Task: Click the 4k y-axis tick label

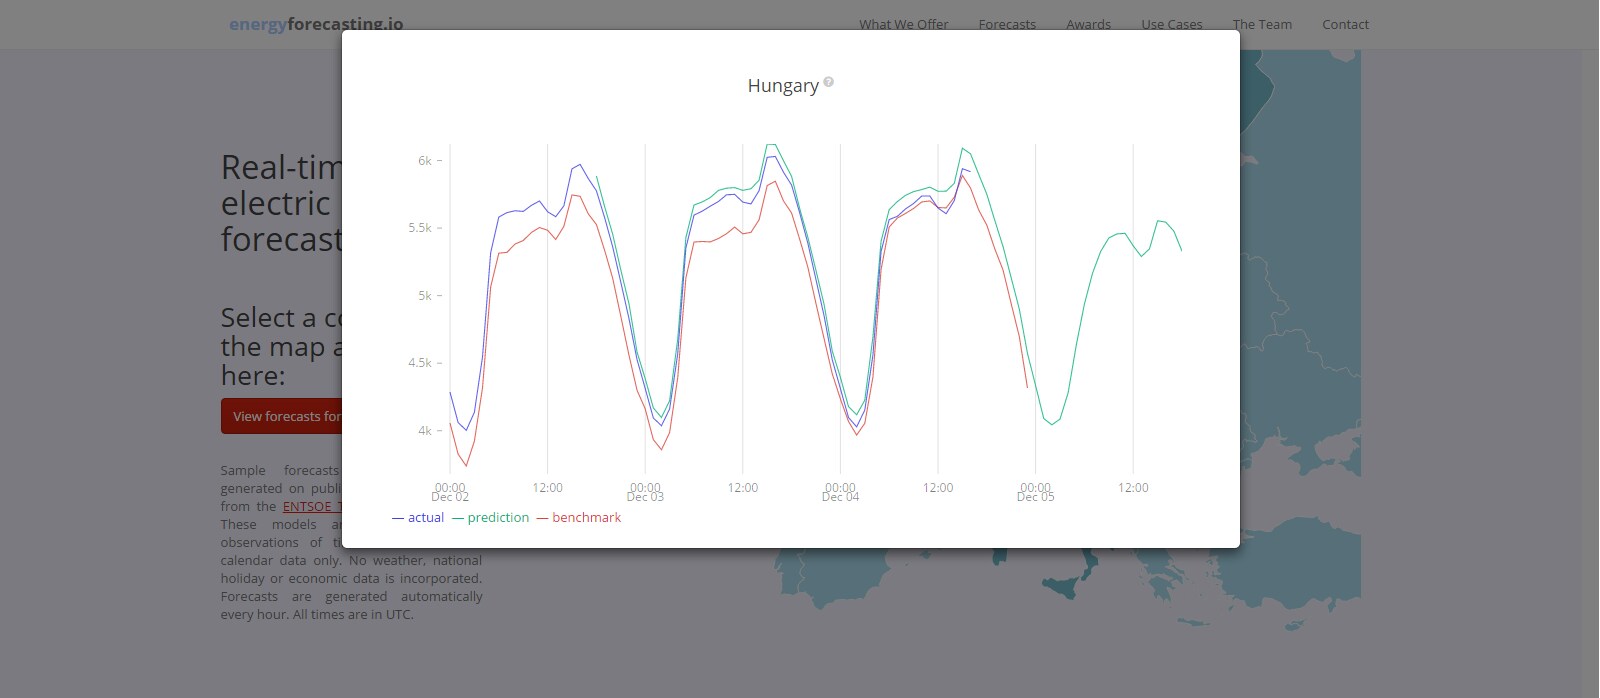Action: (425, 431)
